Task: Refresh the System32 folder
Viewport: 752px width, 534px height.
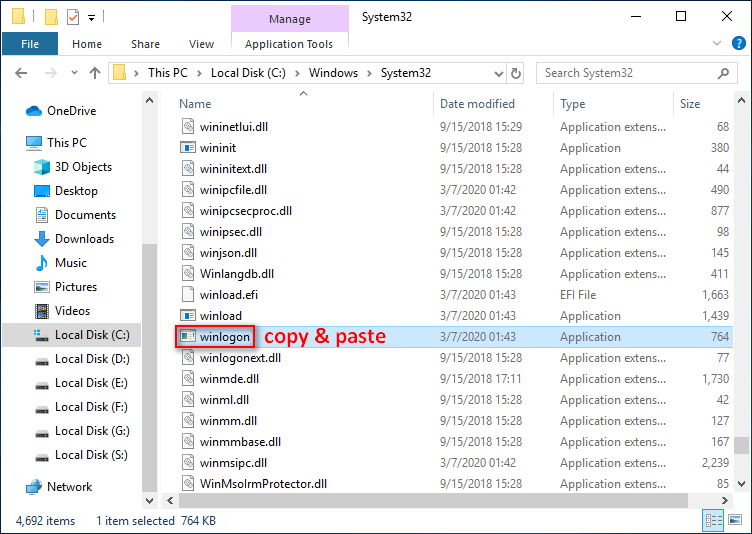Action: pos(516,73)
